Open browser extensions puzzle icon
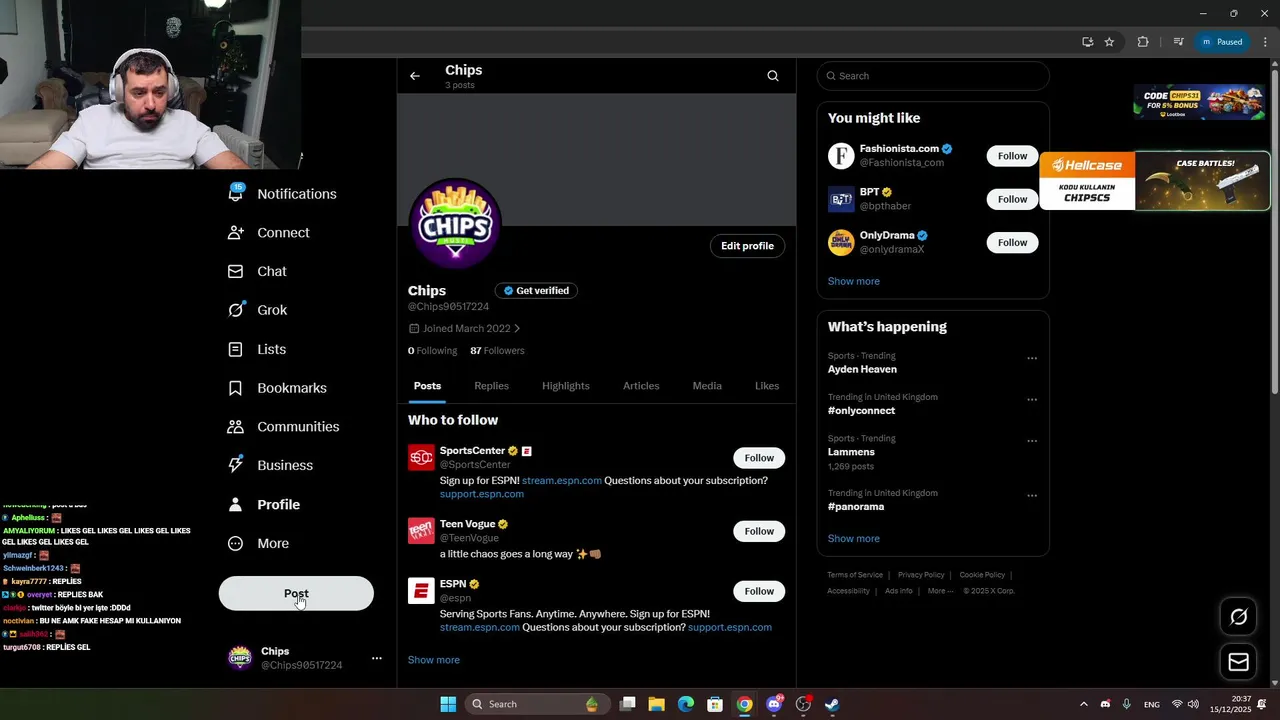The width and height of the screenshot is (1280, 720). pyautogui.click(x=1143, y=42)
